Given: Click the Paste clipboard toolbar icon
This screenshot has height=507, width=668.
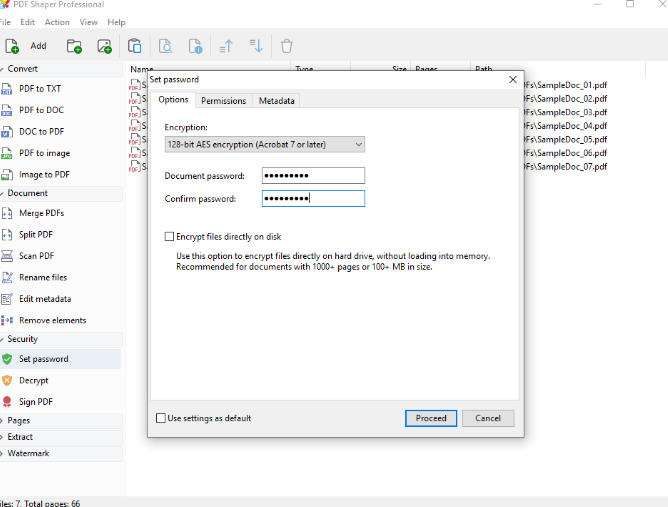Looking at the screenshot, I should coord(134,46).
